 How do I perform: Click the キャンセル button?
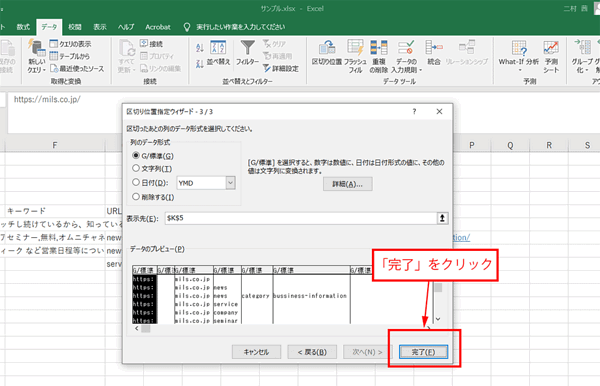click(256, 352)
